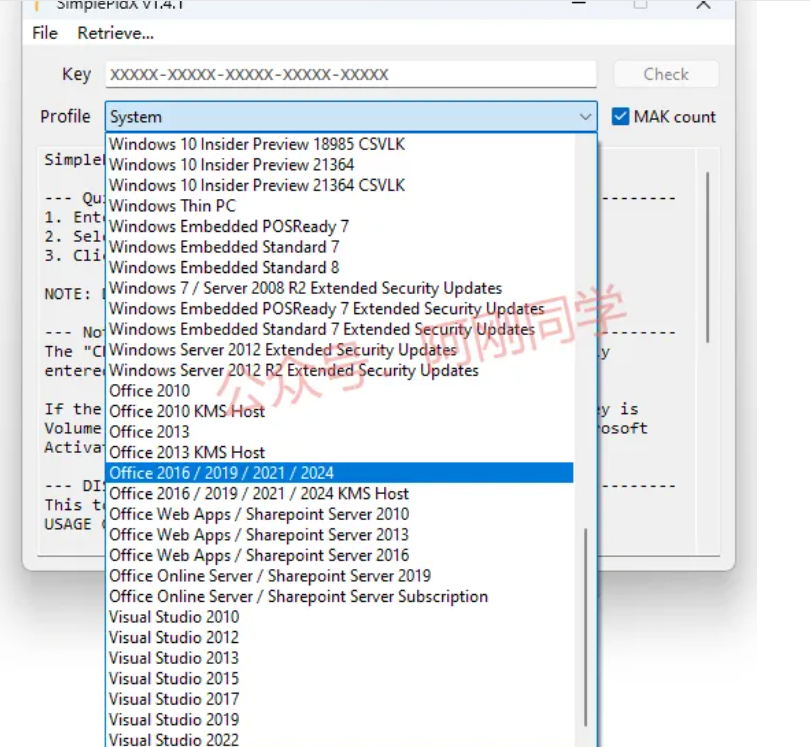
Task: Toggle the MAK count checkbox
Action: 620,117
